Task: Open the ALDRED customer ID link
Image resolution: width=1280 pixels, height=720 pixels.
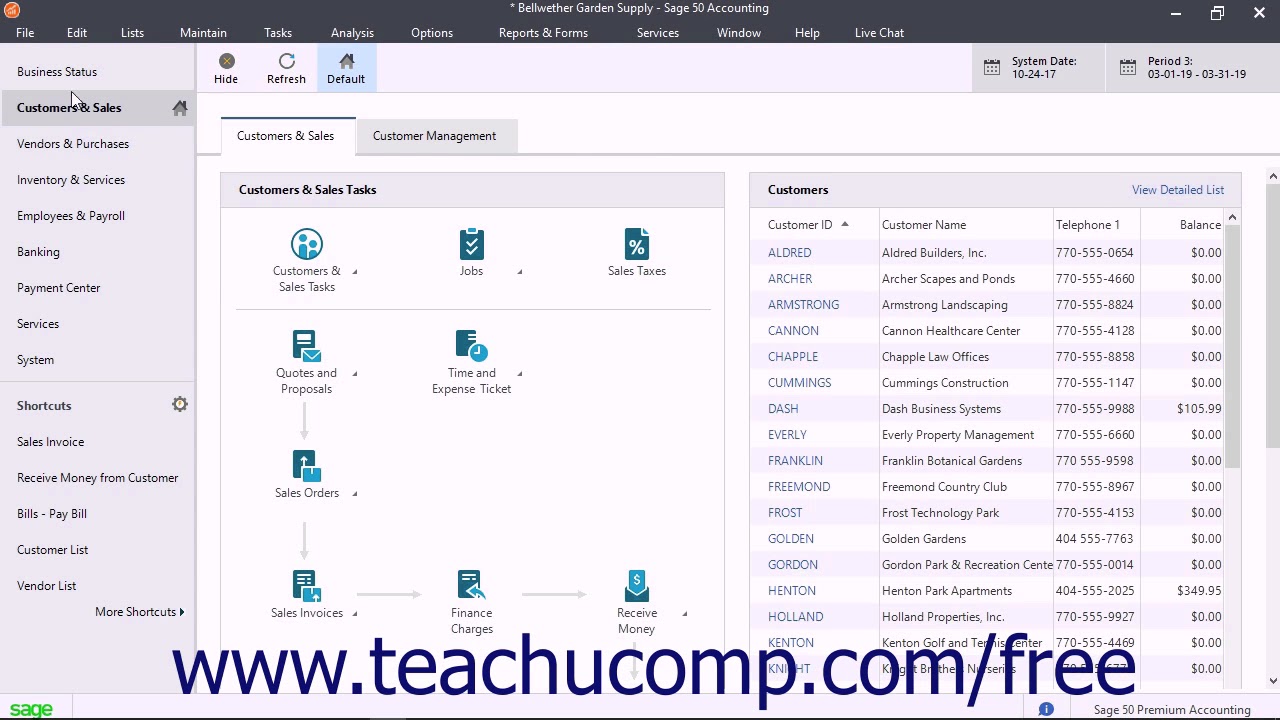Action: point(789,253)
